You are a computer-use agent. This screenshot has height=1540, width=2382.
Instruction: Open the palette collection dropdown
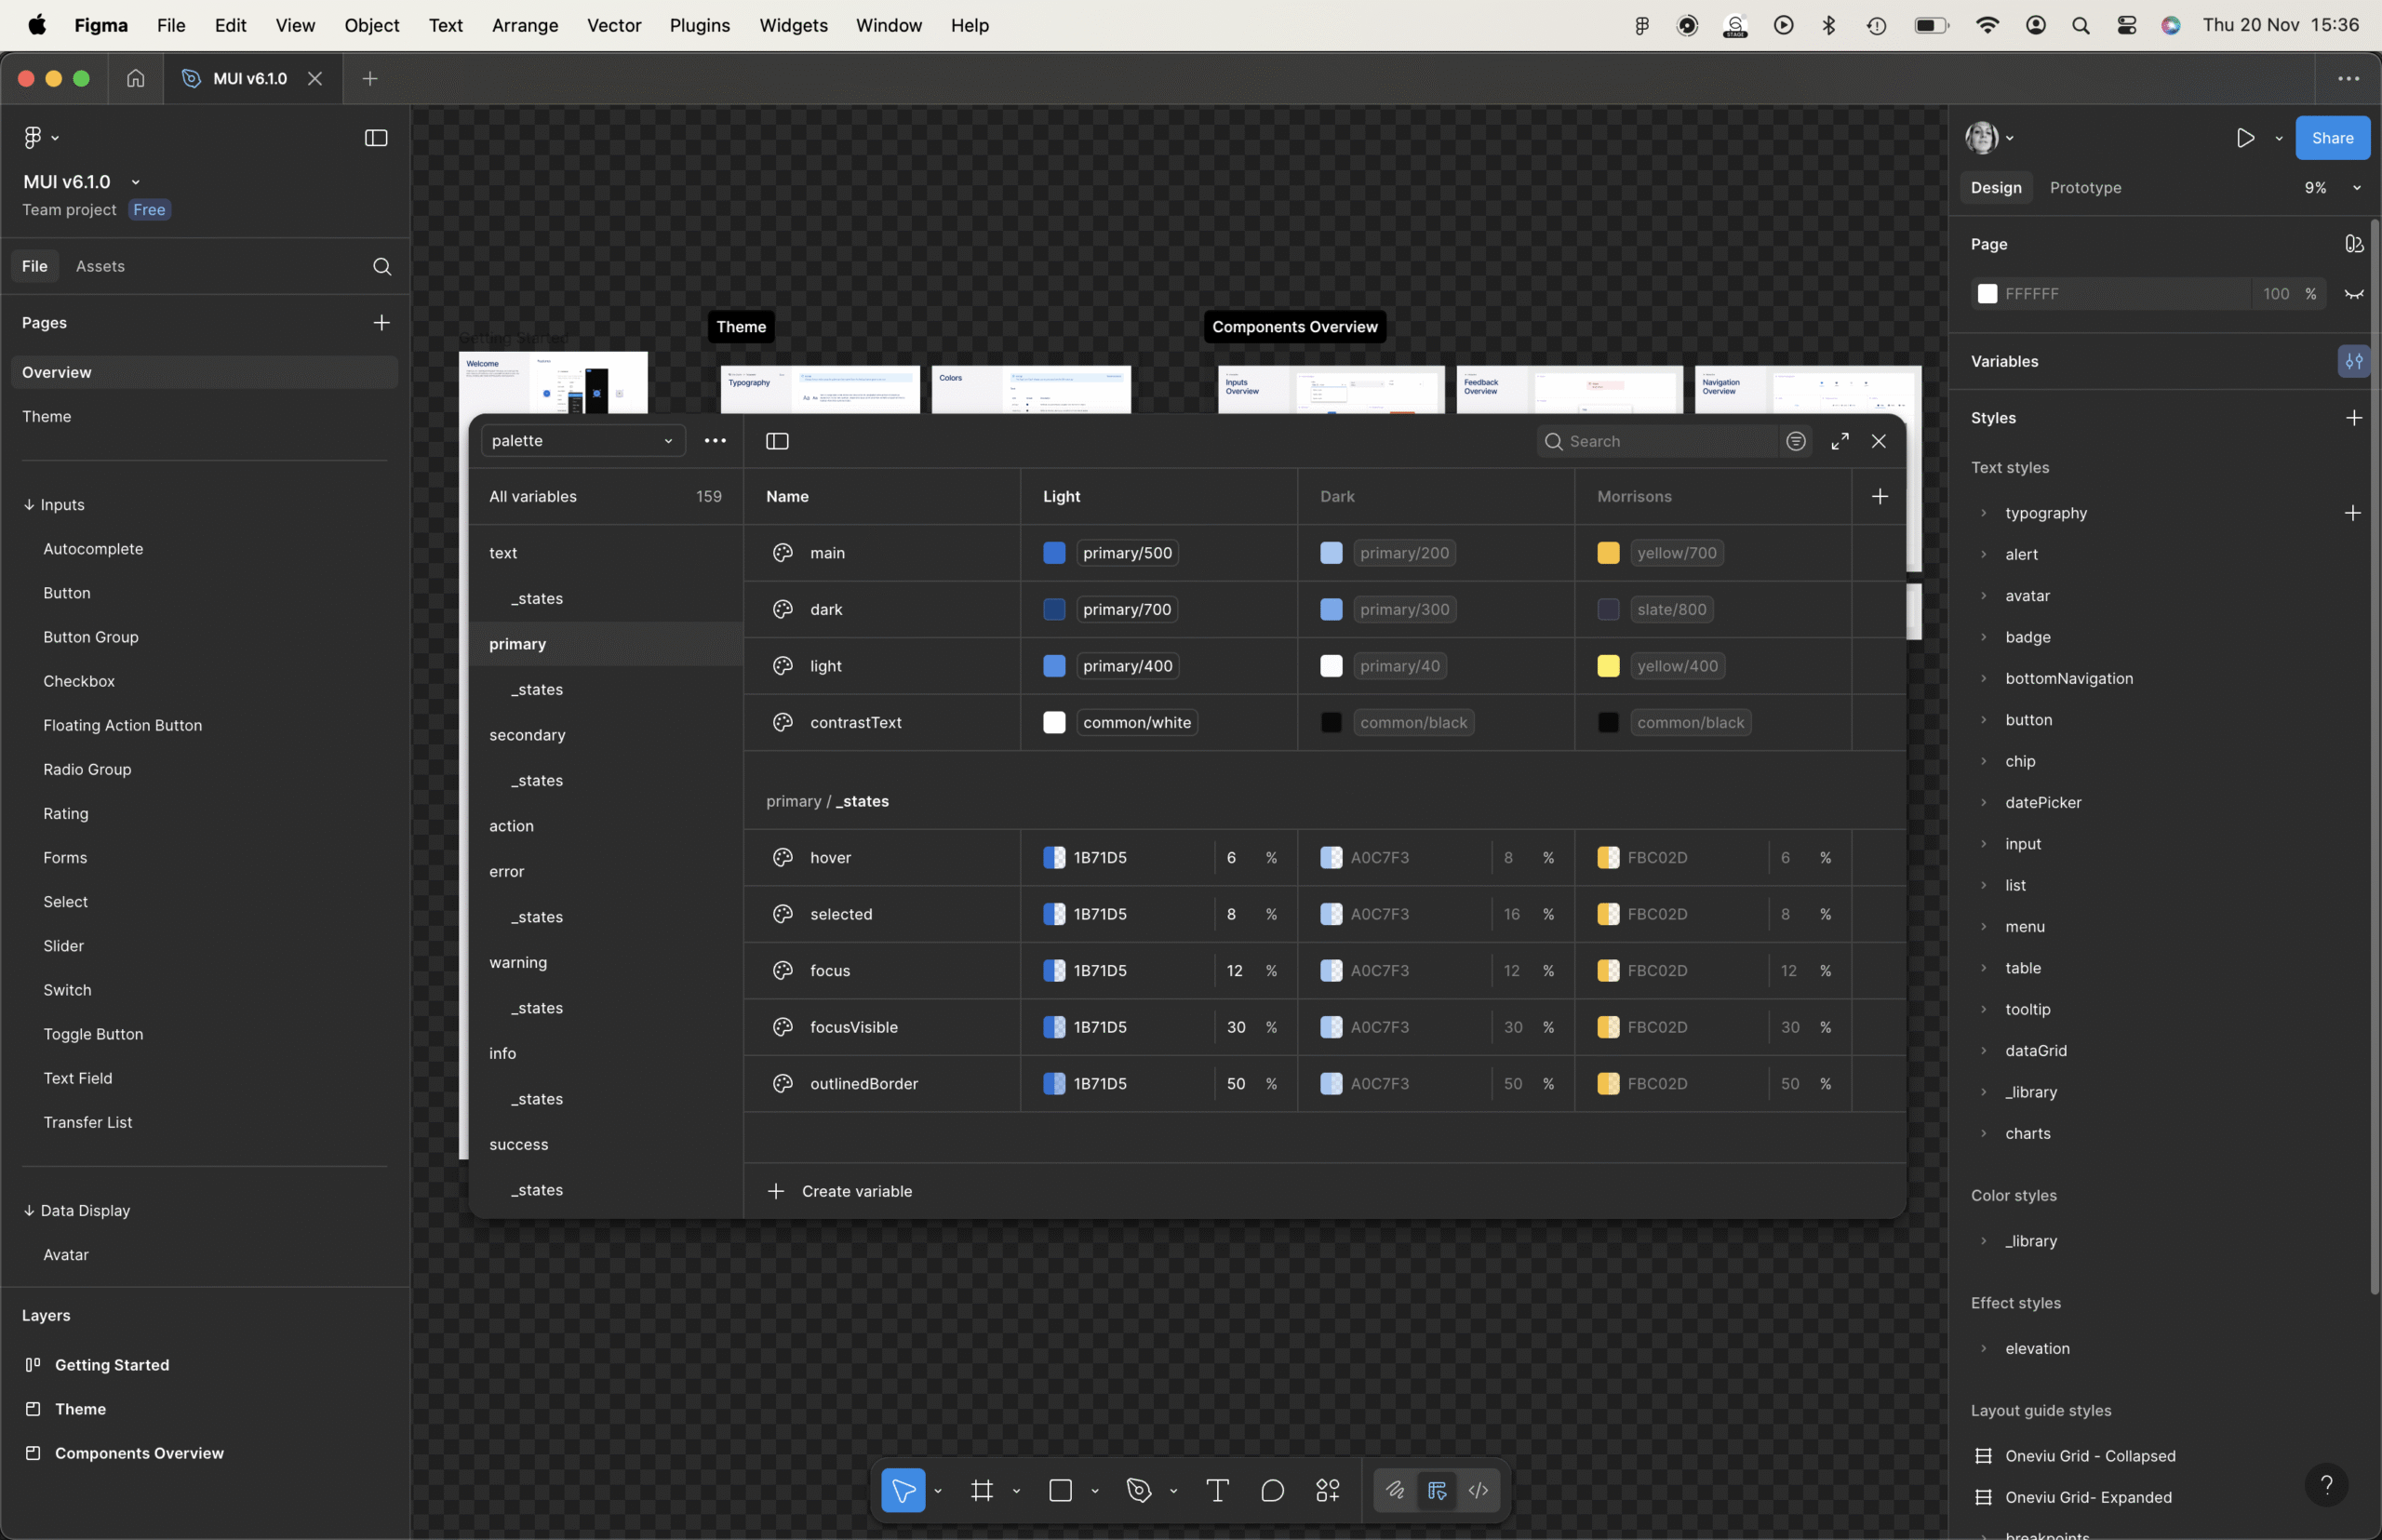pos(583,441)
